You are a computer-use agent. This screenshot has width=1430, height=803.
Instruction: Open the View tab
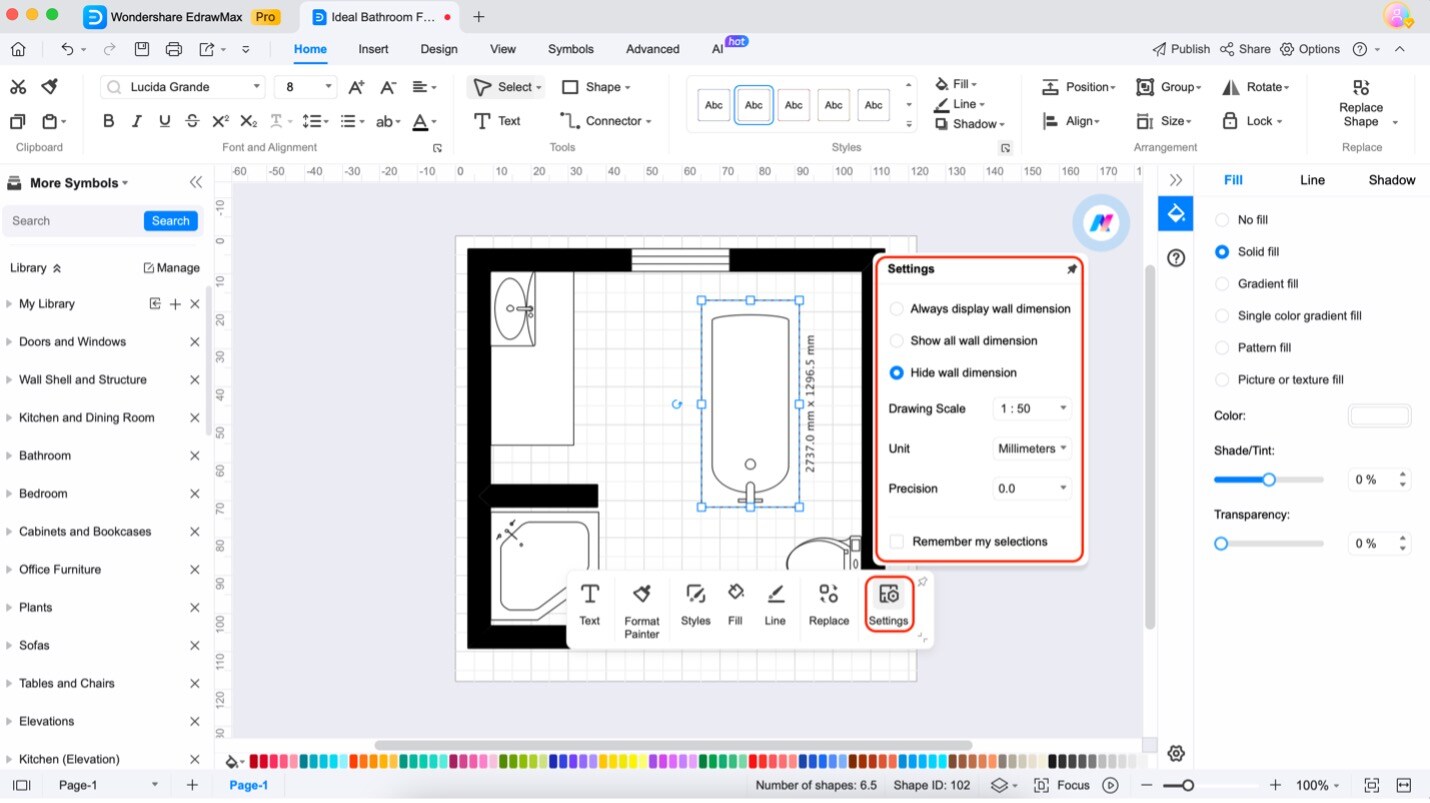tap(503, 49)
